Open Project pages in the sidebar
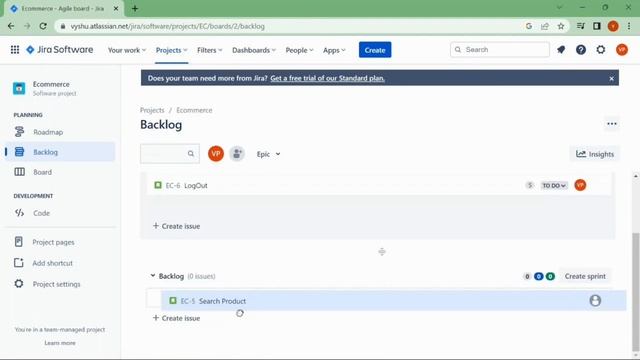640x360 pixels. pos(60,242)
